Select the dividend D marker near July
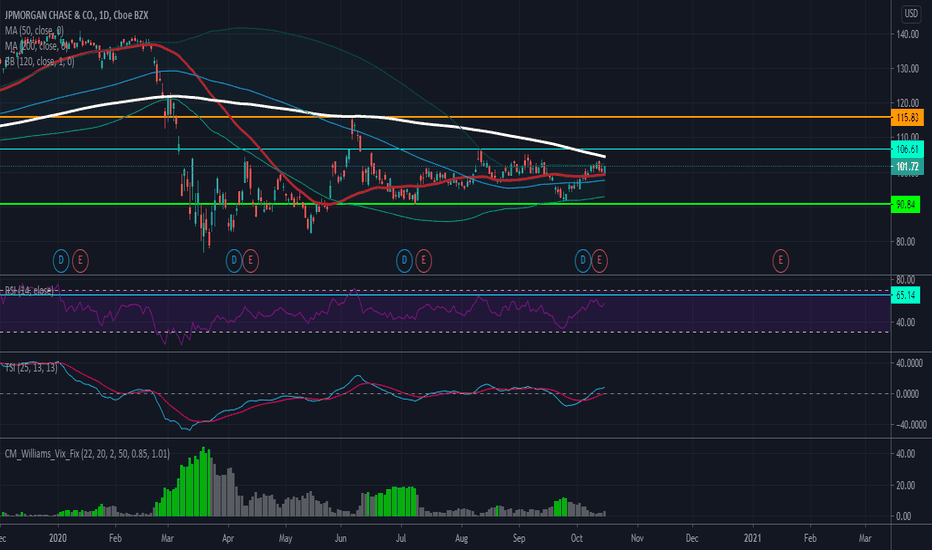Screen dimensions: 932x550 click(x=404, y=260)
